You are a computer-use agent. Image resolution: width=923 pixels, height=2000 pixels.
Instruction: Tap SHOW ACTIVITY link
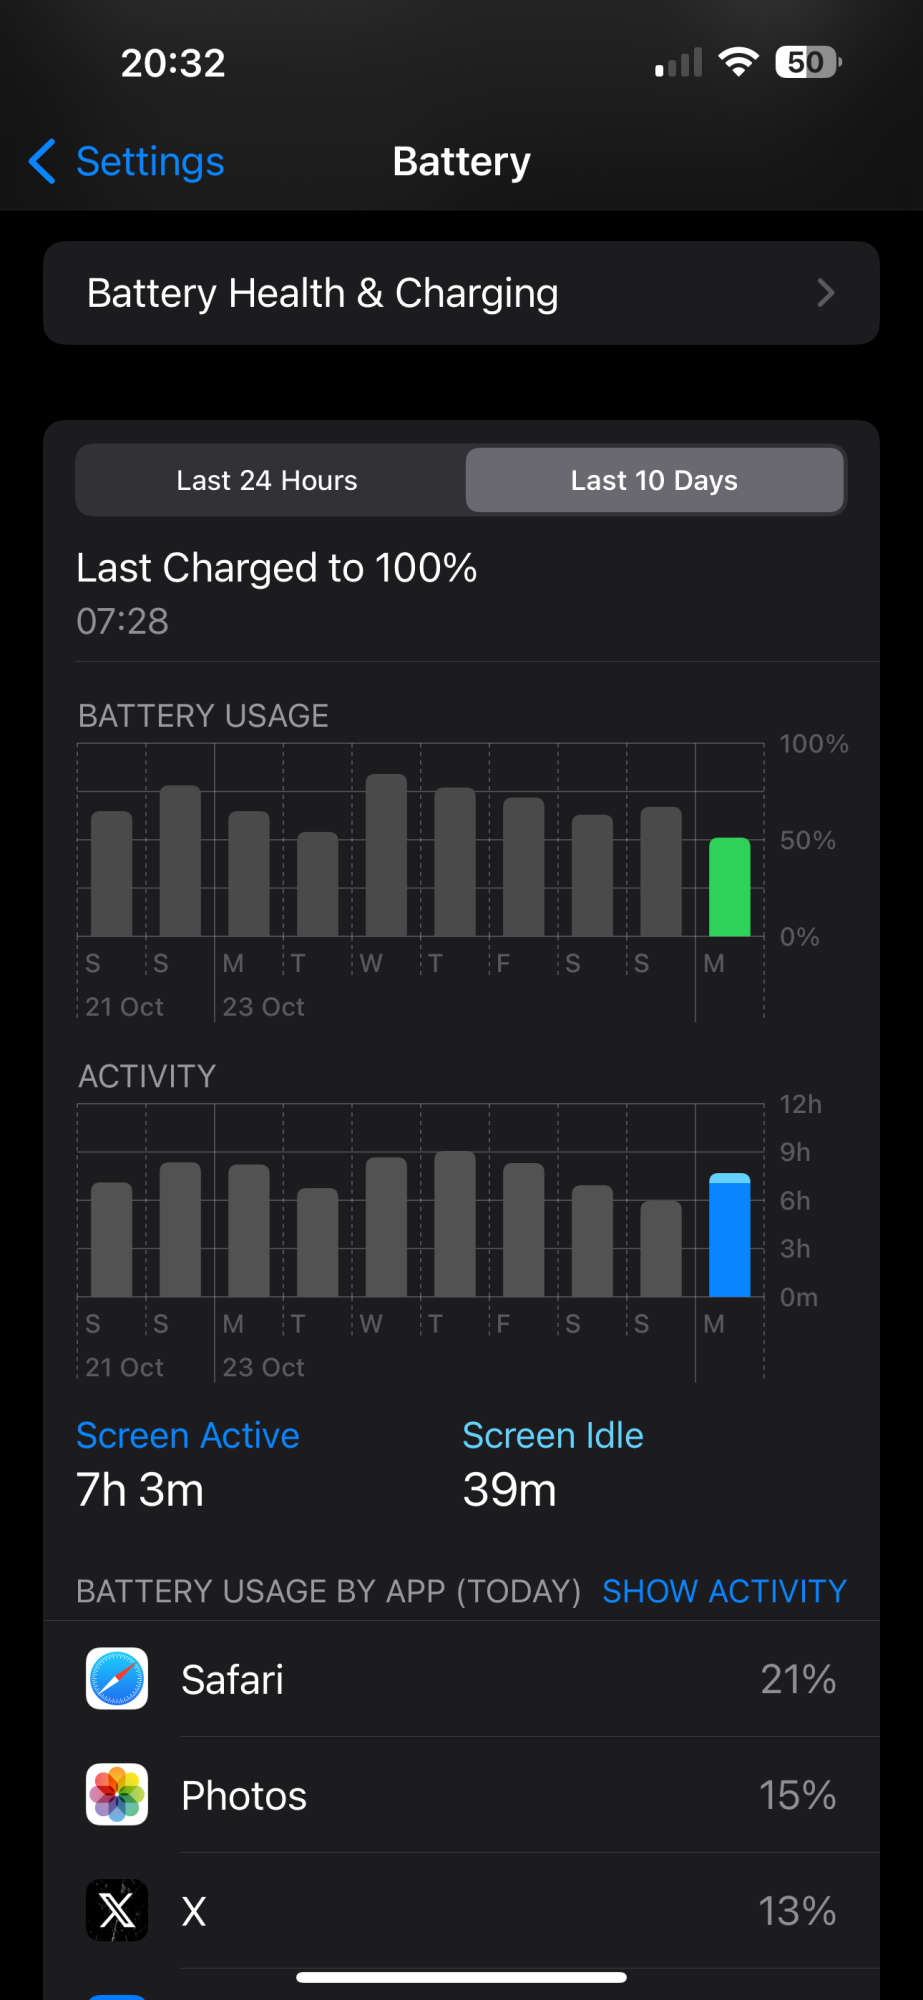click(x=724, y=1591)
